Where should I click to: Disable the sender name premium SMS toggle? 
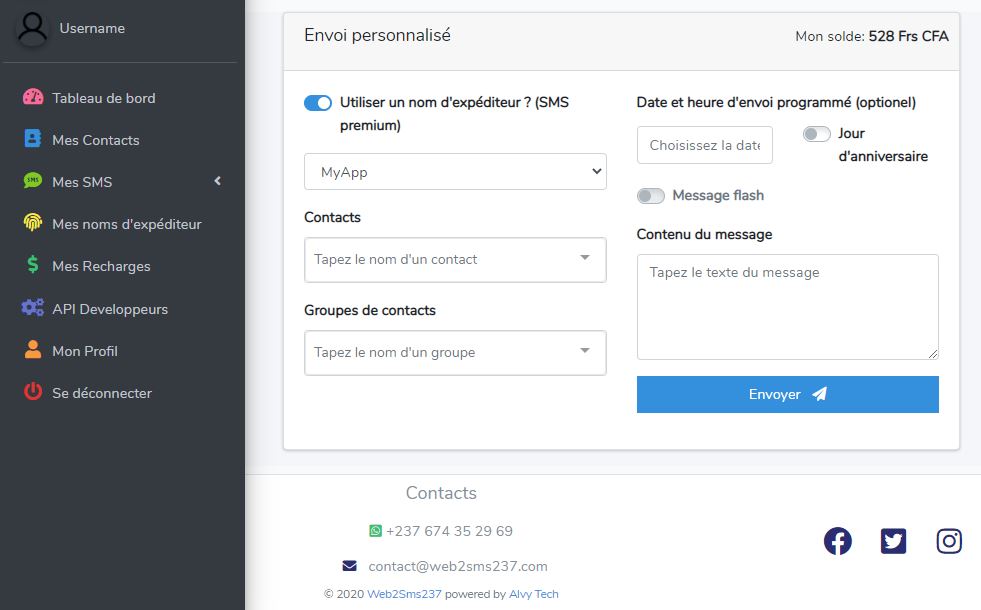[x=318, y=103]
